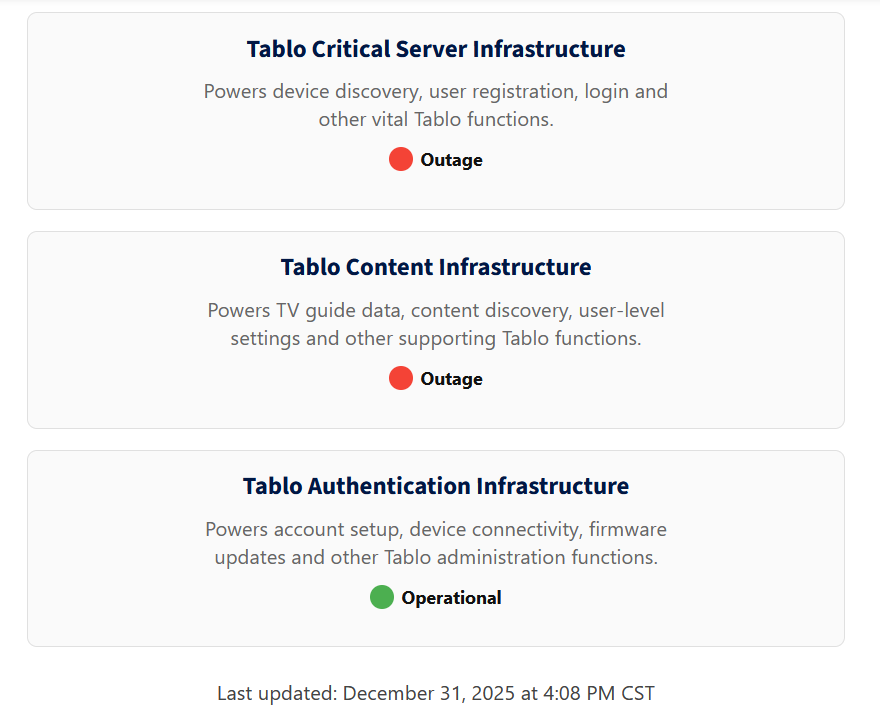Viewport: 880px width, 716px height.
Task: Select the Outage label under Content Infrastructure
Action: 451,379
